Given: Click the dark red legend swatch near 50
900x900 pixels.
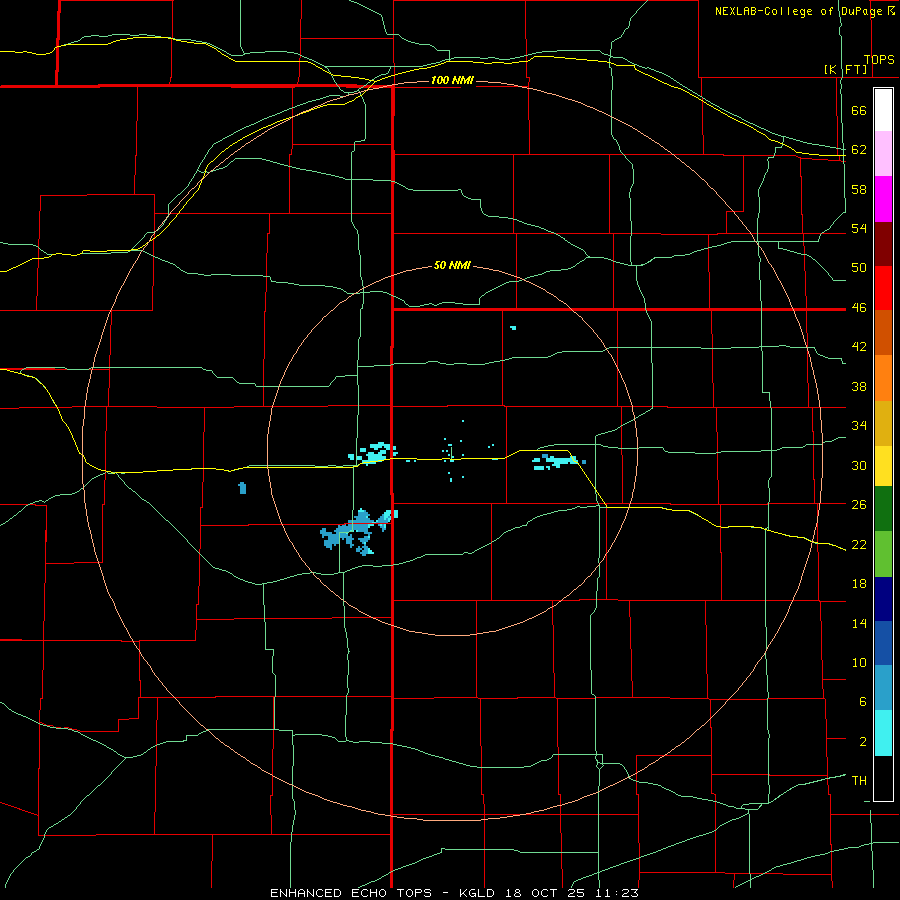Looking at the screenshot, I should (883, 243).
